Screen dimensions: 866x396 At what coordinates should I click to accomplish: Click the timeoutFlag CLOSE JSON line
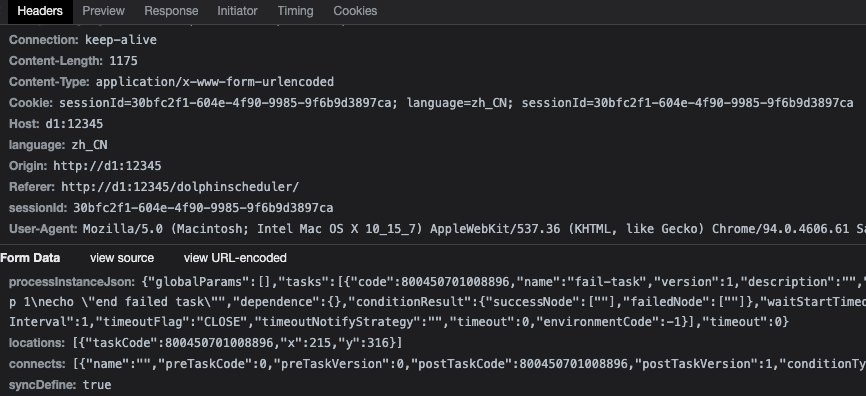[399, 321]
